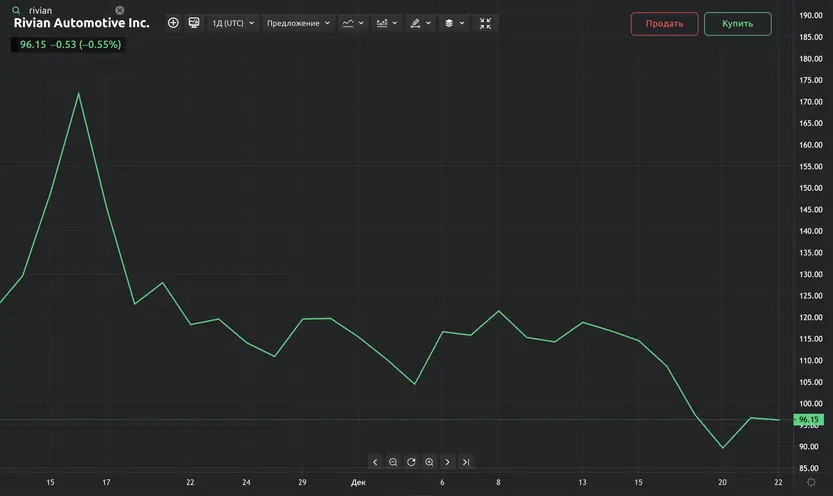Expand the Предложение price type dropdown

[298, 23]
